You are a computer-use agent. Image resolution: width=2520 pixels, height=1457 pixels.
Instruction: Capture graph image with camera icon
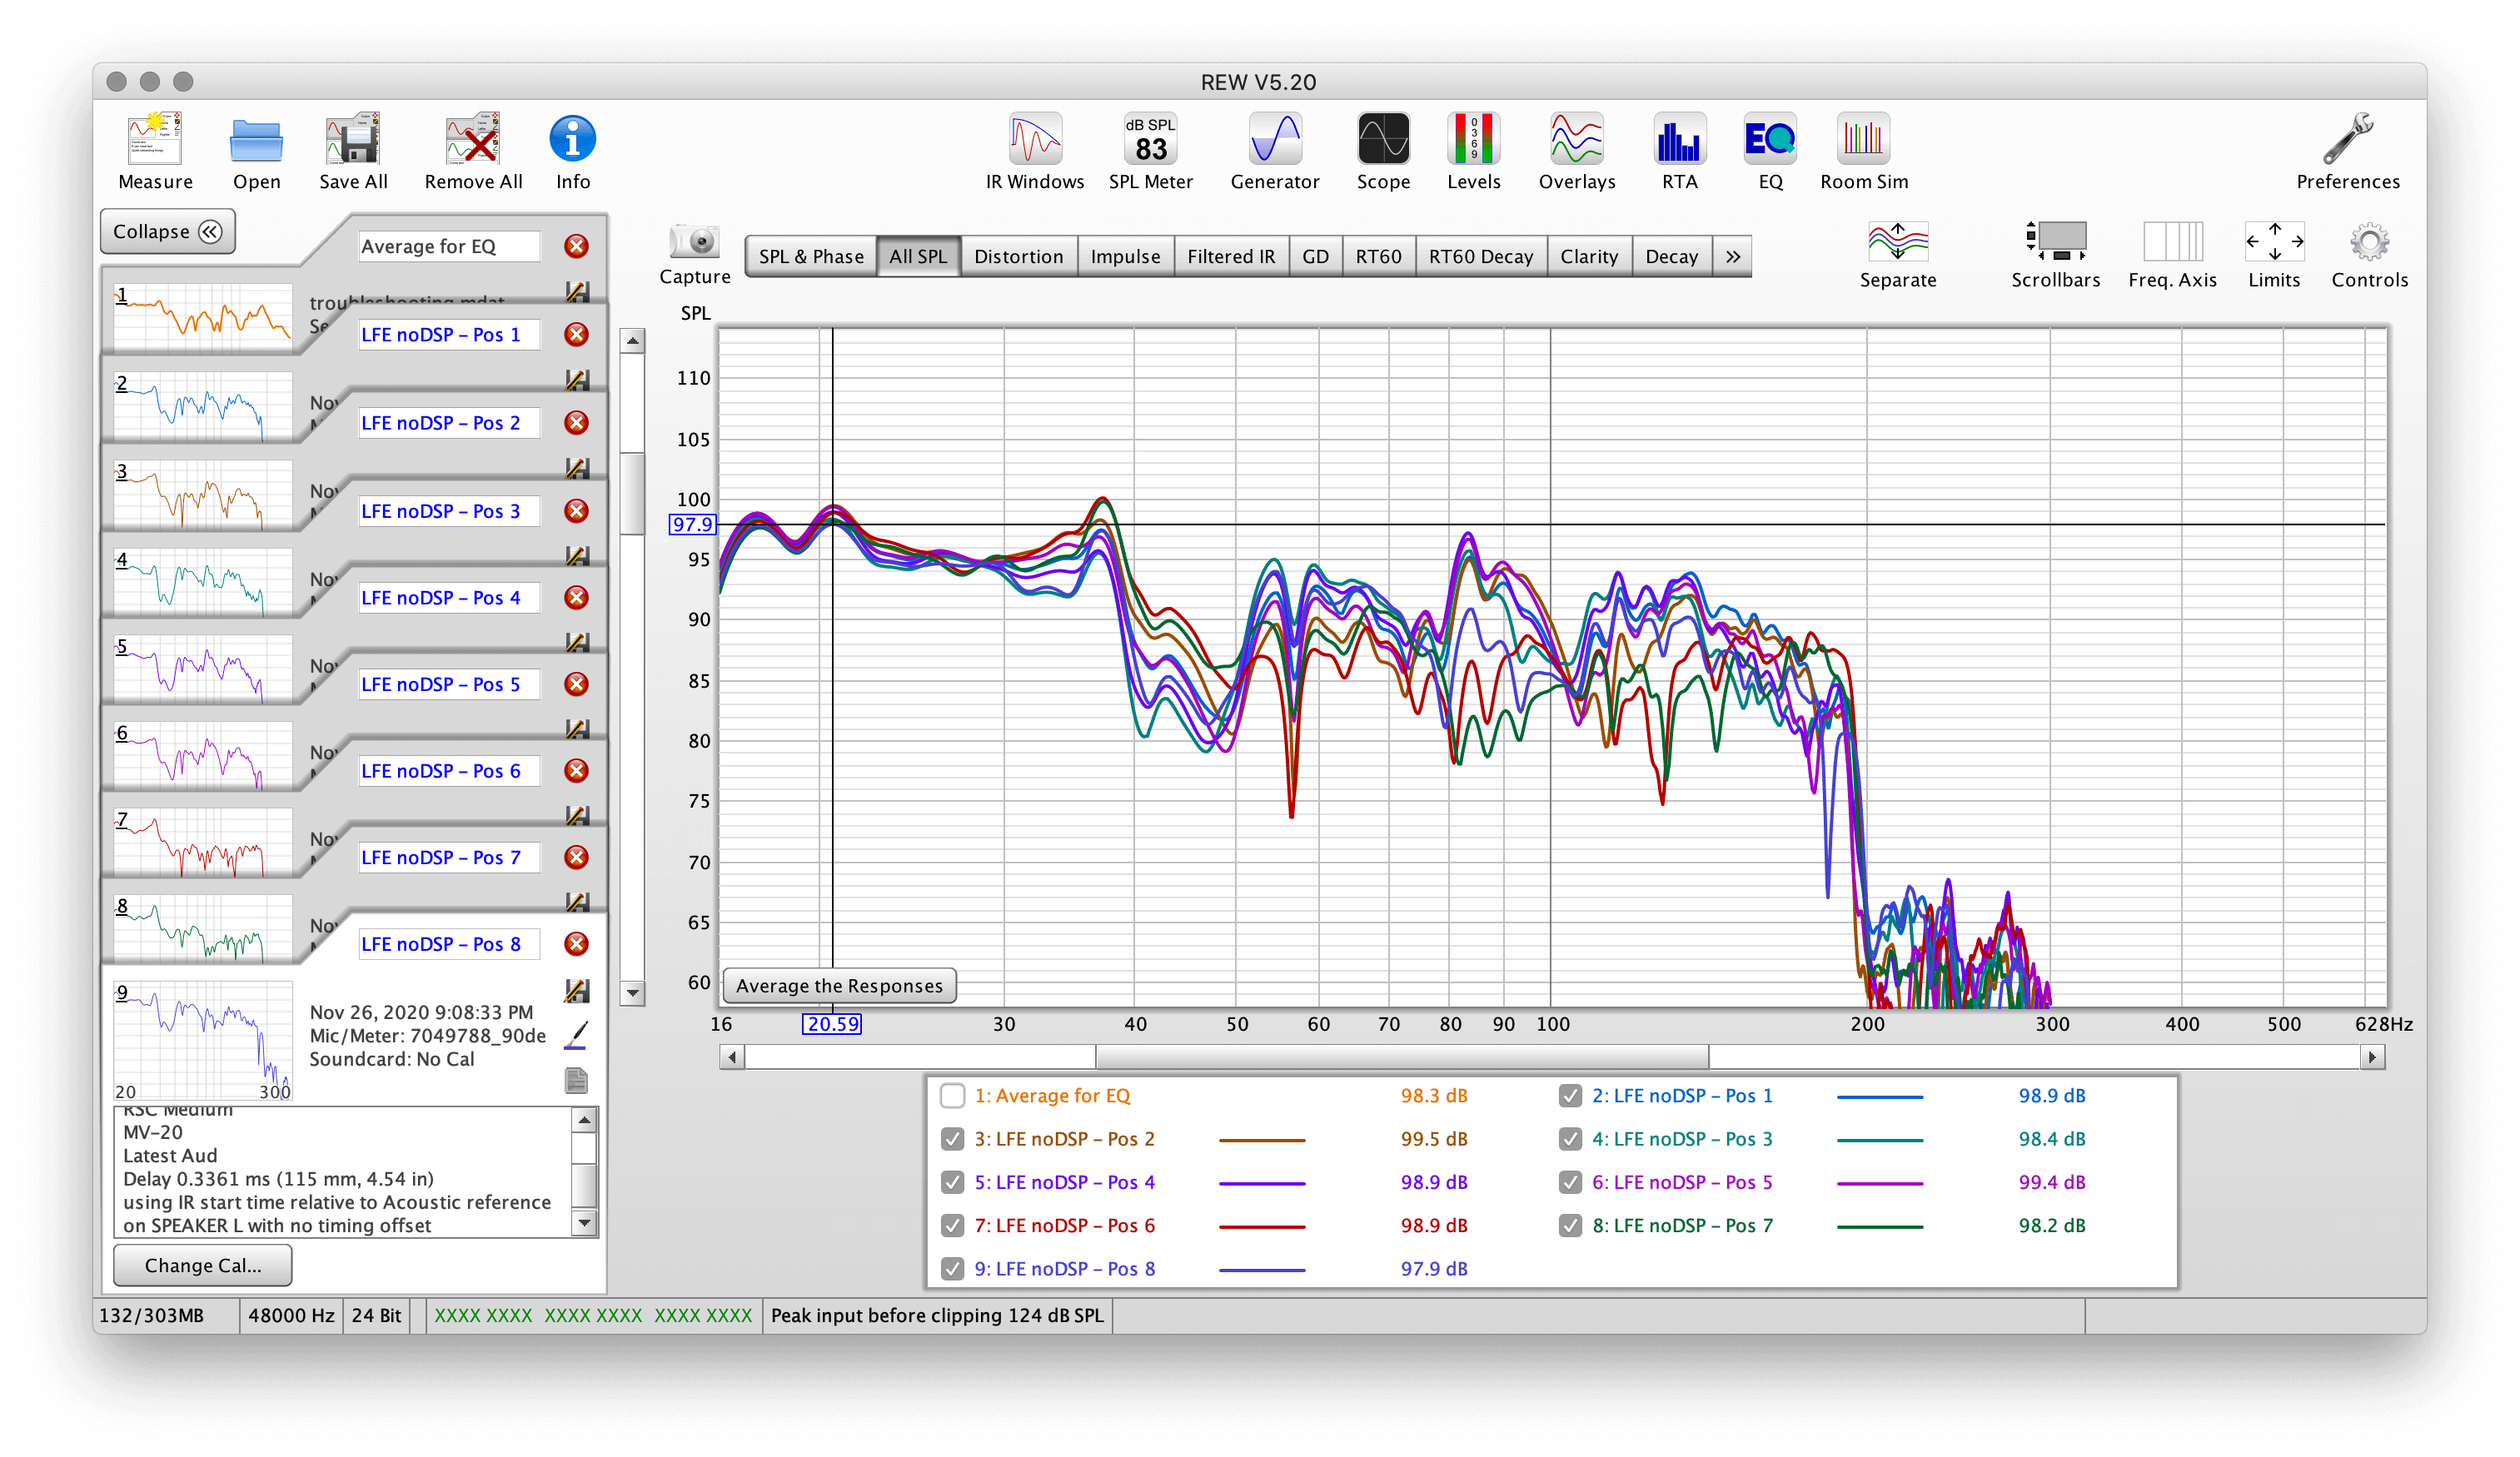tap(694, 242)
